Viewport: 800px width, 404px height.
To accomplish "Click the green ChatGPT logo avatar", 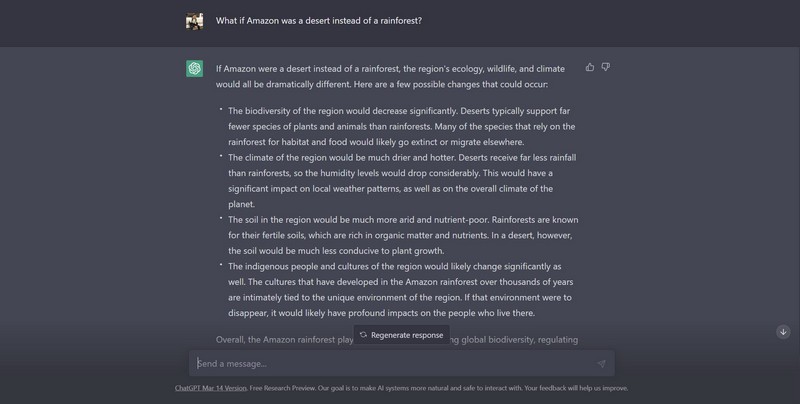I will 195,69.
